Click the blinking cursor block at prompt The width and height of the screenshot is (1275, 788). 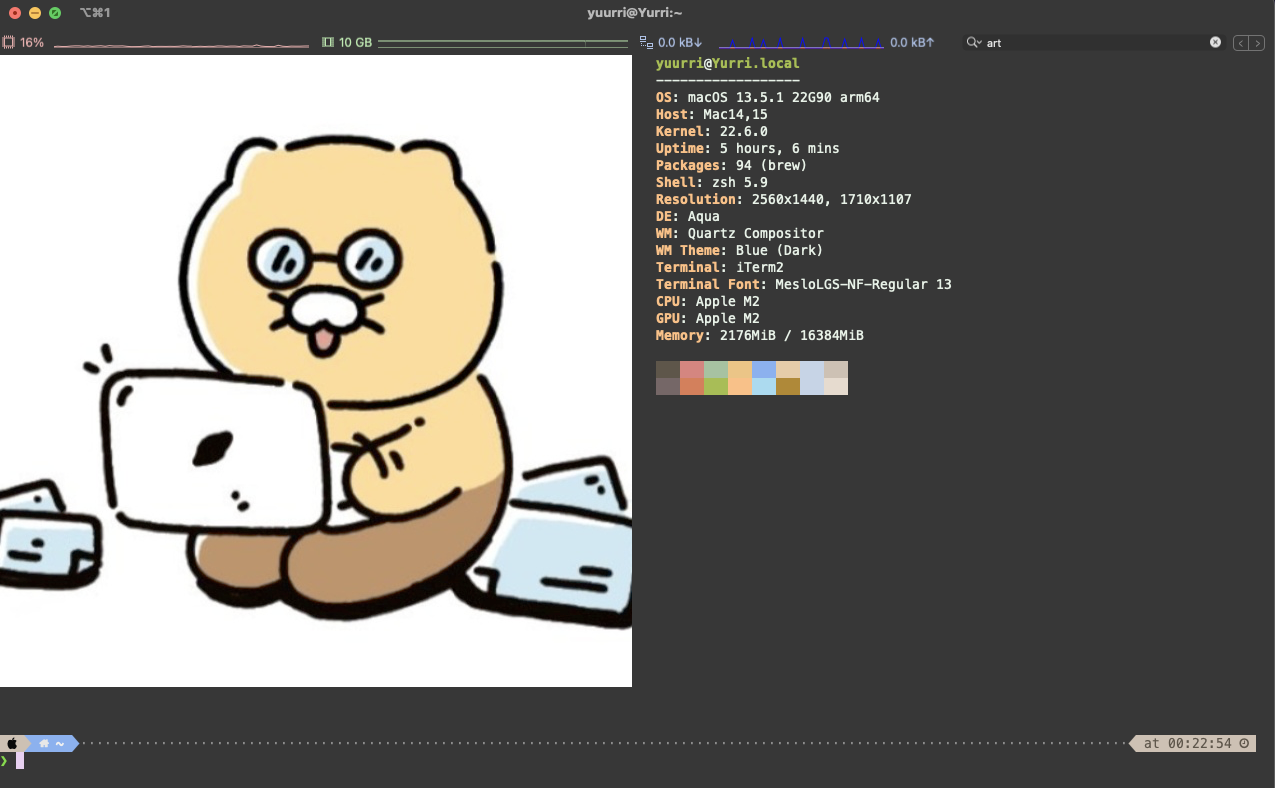20,761
